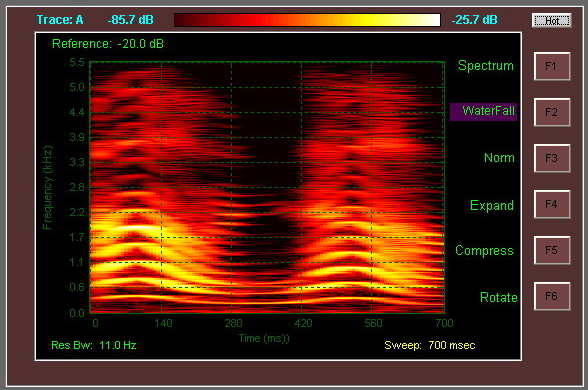Click the -25.7 dB maximum level value
This screenshot has height=390, width=588.
pos(474,20)
